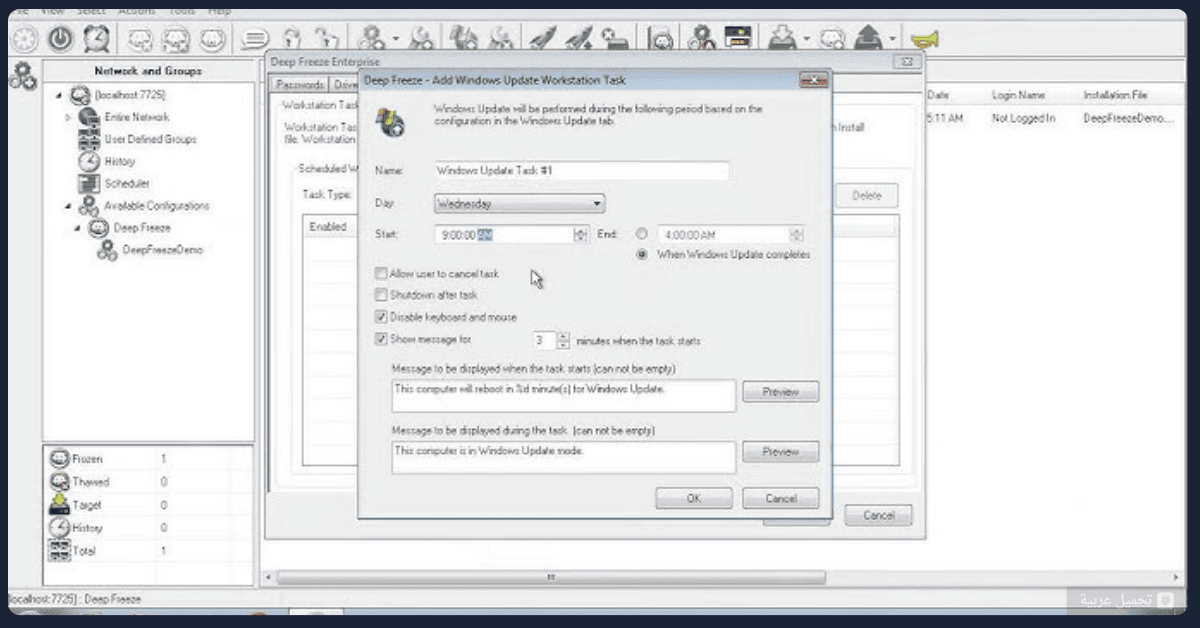Toggle the Show message for checkbox
Viewport: 1200px width, 628px height.
coord(381,340)
